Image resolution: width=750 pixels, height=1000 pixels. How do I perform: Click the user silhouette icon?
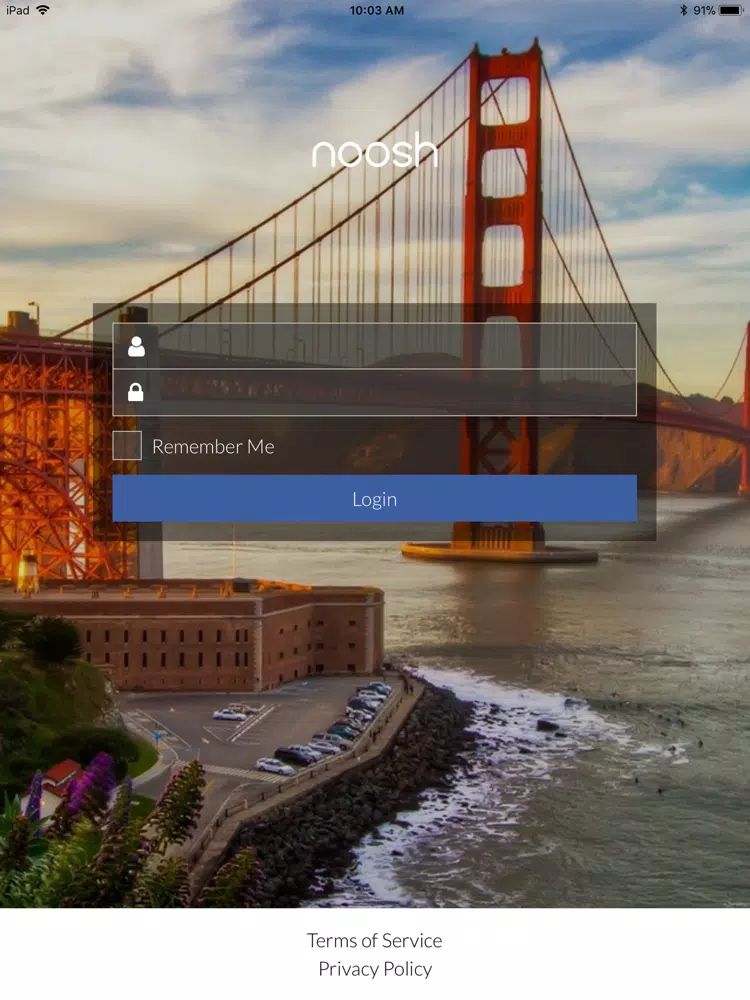136,346
